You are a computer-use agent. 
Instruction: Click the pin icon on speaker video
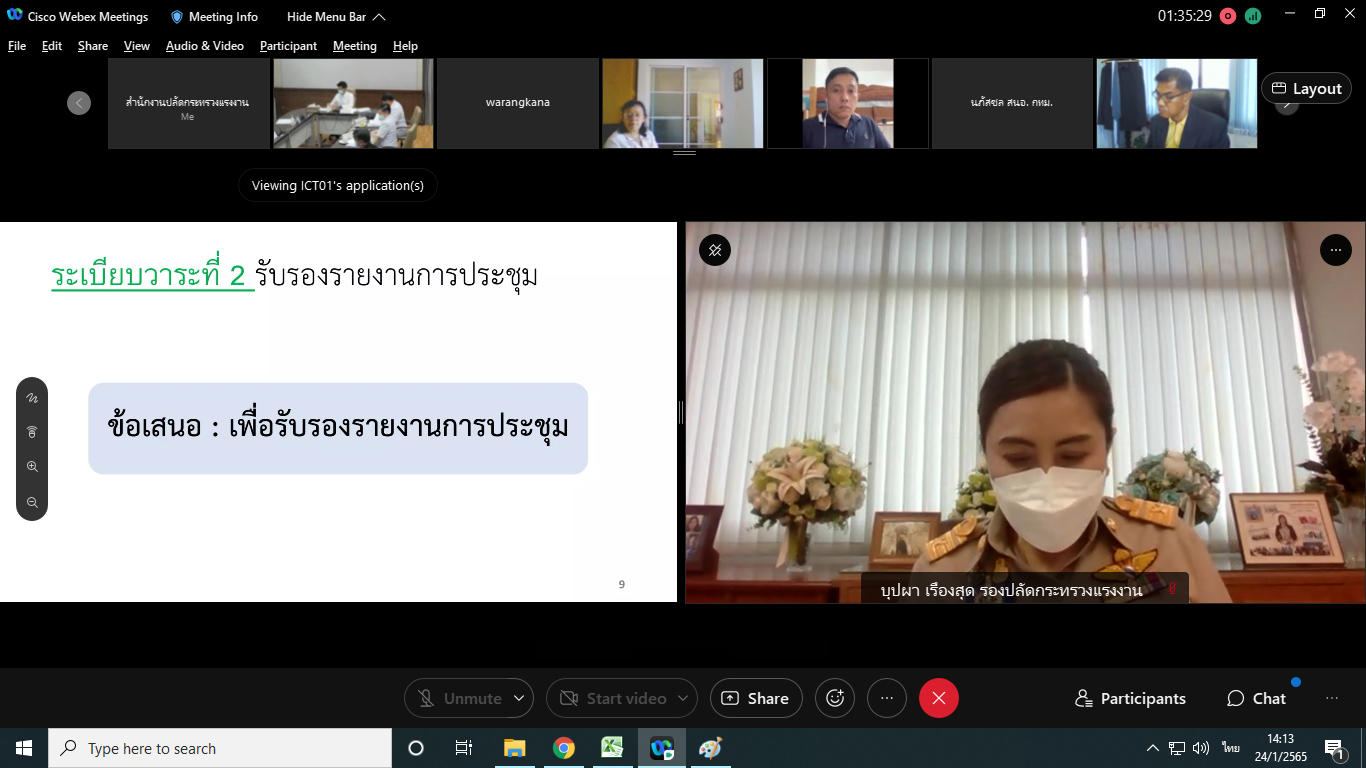tap(715, 250)
